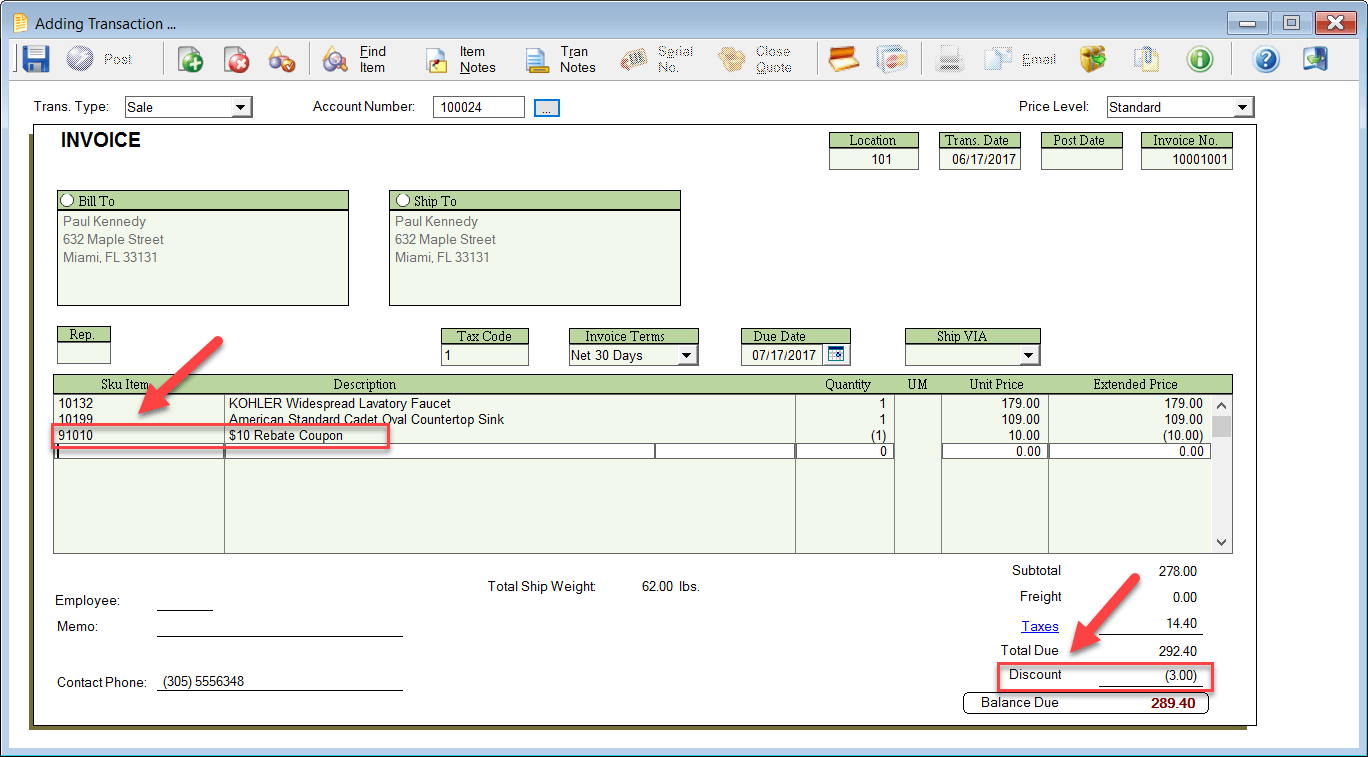The height and width of the screenshot is (757, 1368).
Task: Select line item SKU 10132
Action: point(75,404)
